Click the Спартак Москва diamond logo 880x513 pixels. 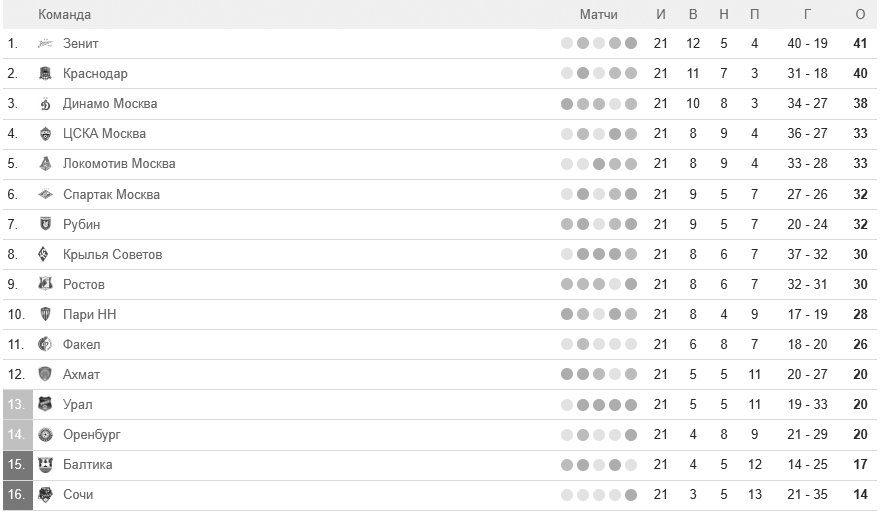(45, 194)
